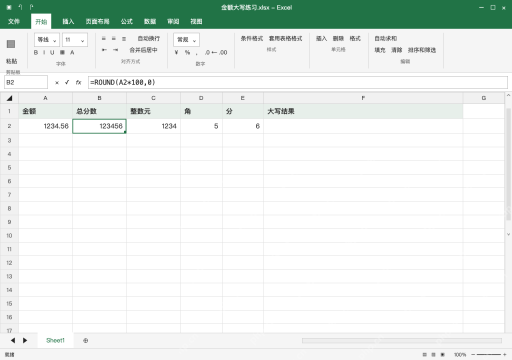The image size is (512, 360).
Task: Open 格式 in the cells group
Action: (355, 39)
